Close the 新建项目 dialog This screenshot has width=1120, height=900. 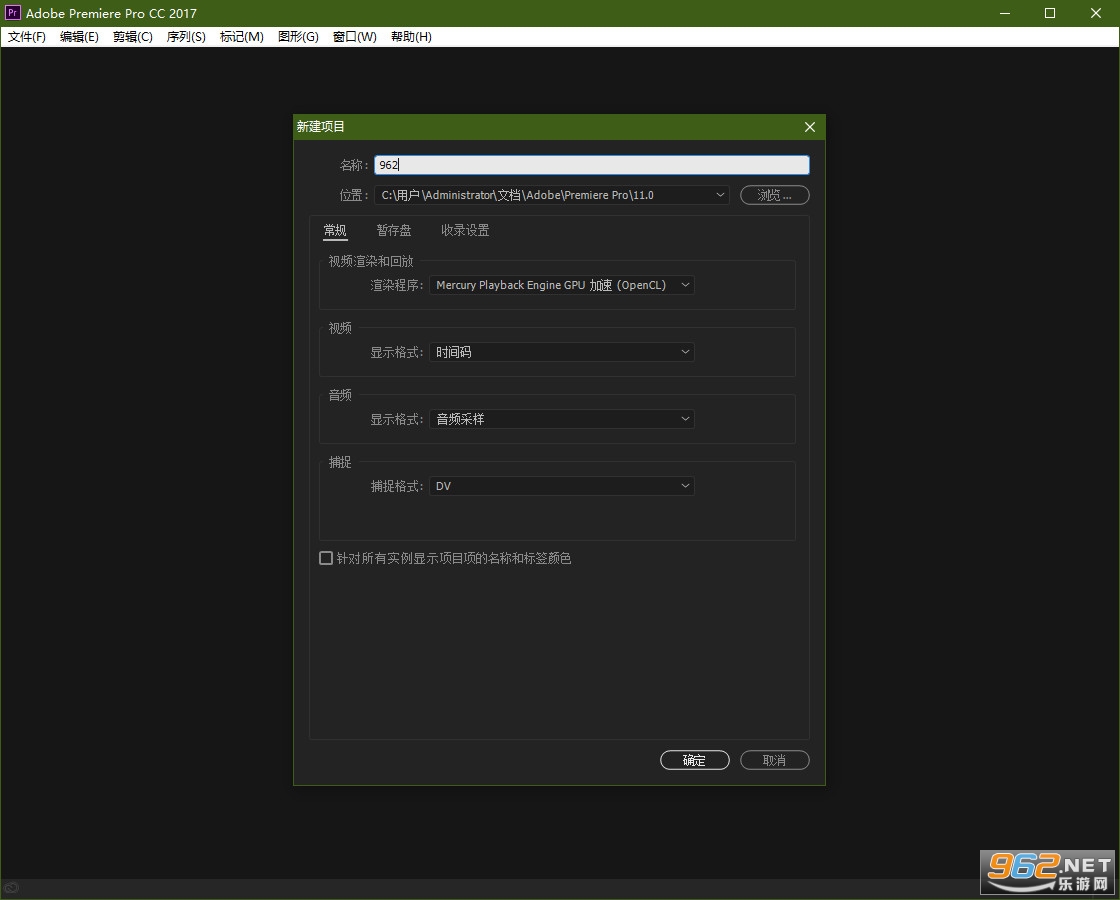click(x=809, y=126)
